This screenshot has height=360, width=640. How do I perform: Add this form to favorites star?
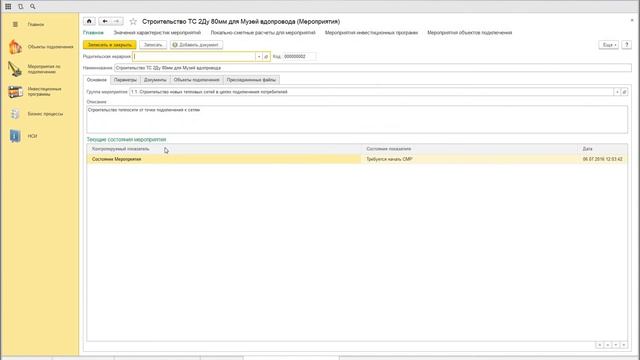point(133,22)
